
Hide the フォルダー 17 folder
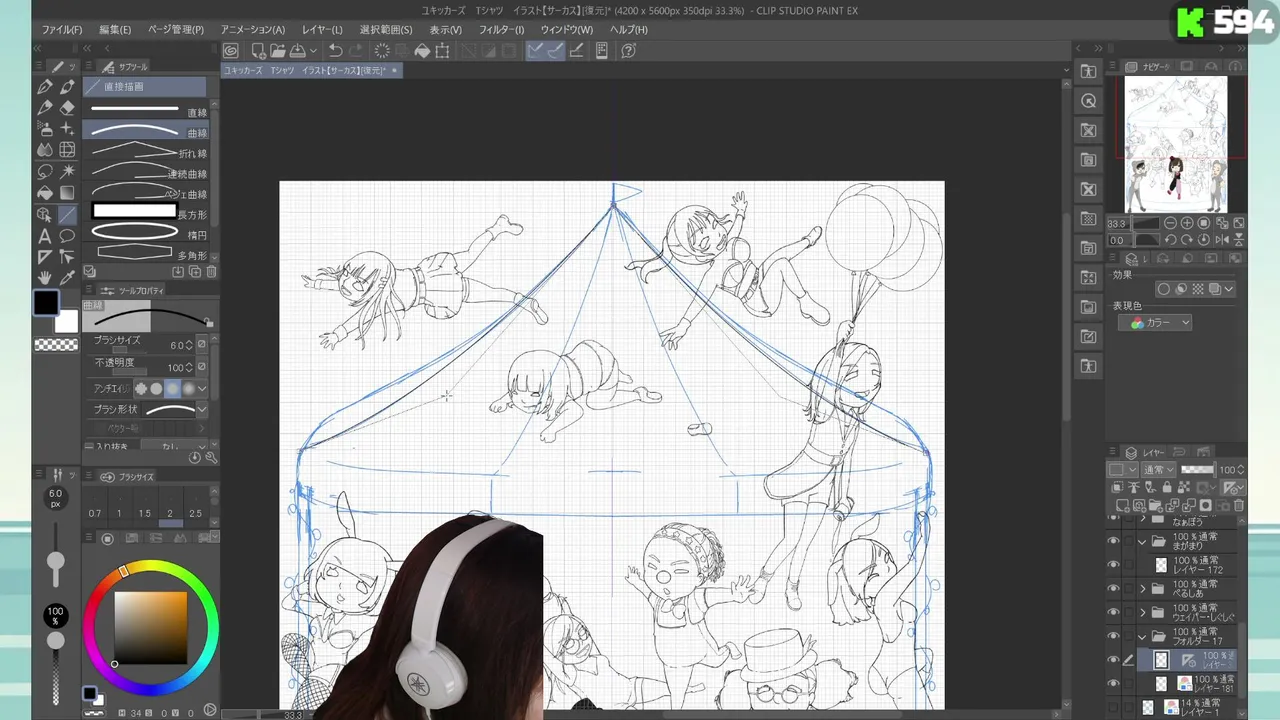(1113, 636)
